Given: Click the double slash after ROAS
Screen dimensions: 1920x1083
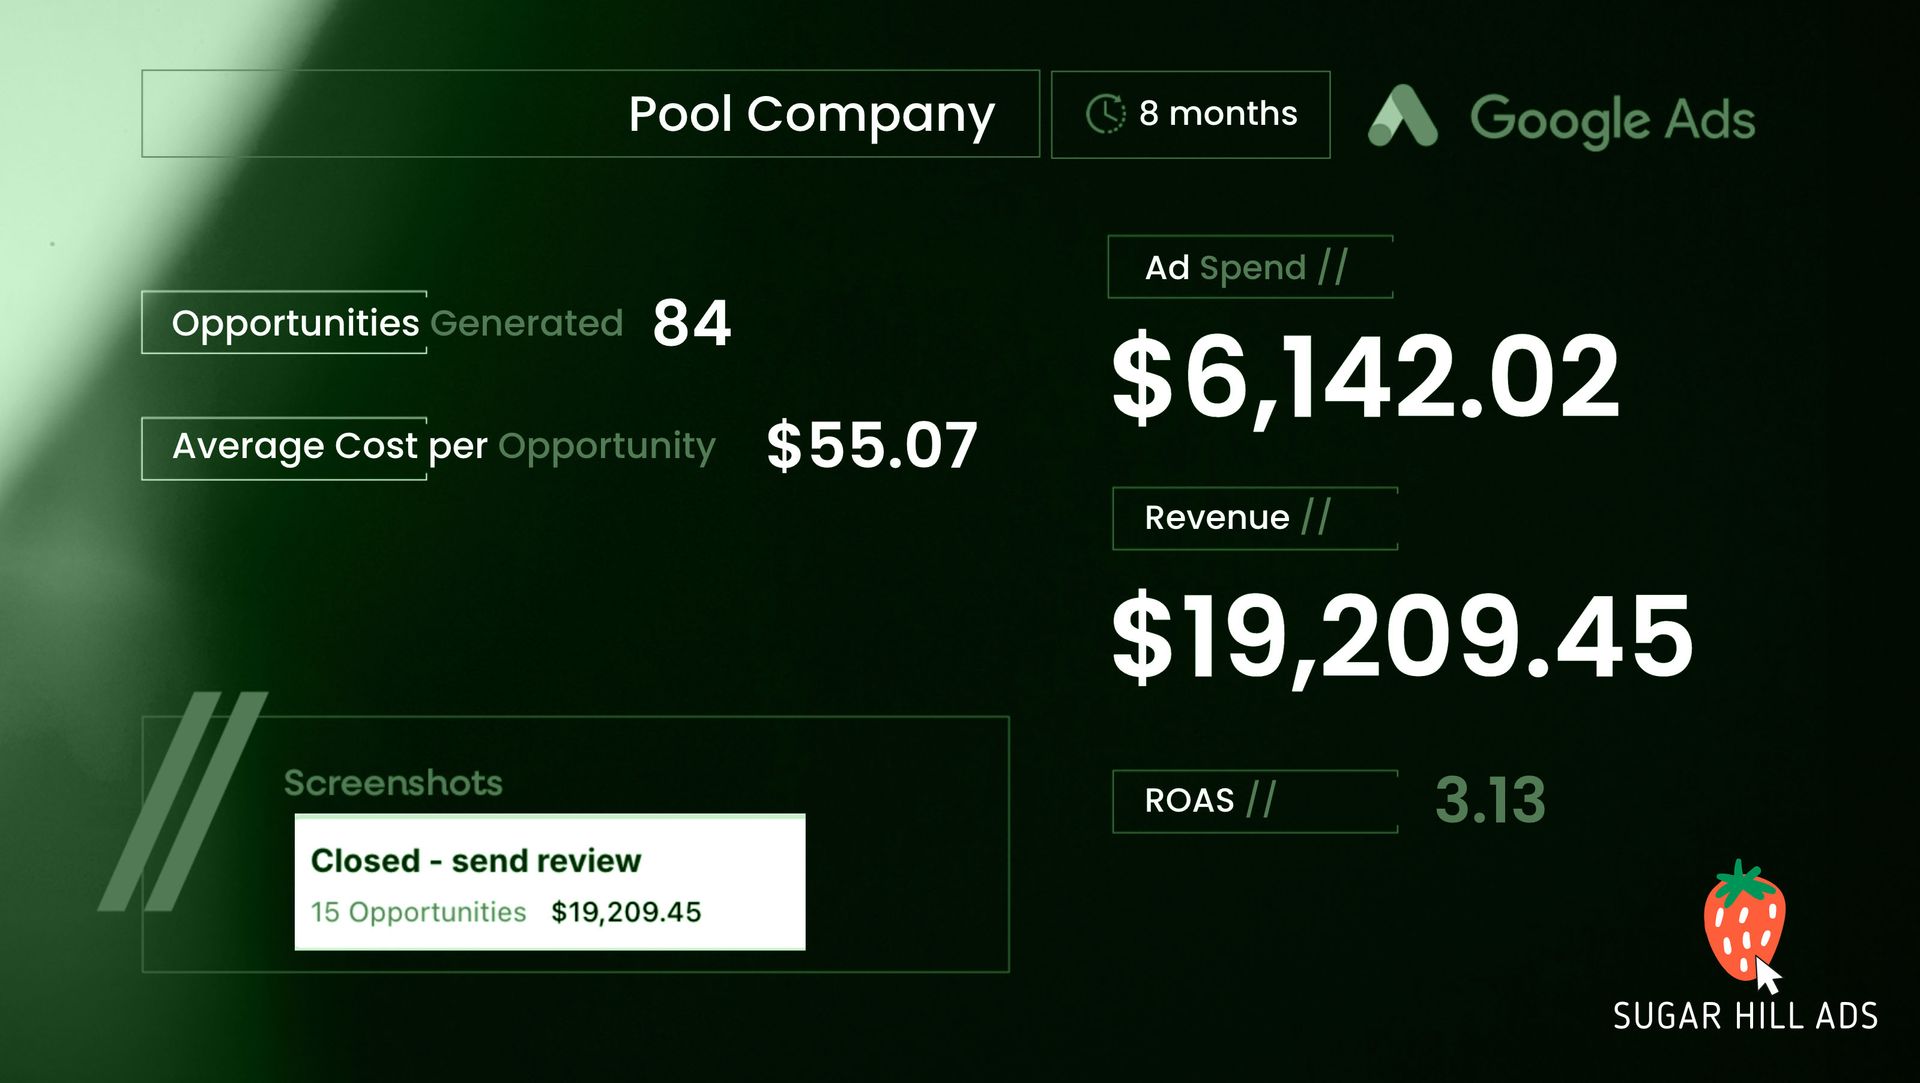Looking at the screenshot, I should click(x=1261, y=800).
